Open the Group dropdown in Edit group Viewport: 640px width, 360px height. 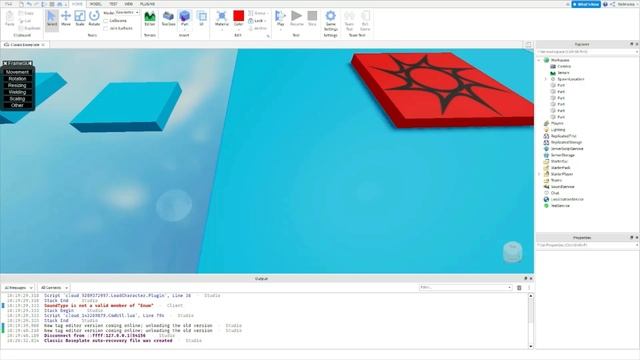click(257, 13)
